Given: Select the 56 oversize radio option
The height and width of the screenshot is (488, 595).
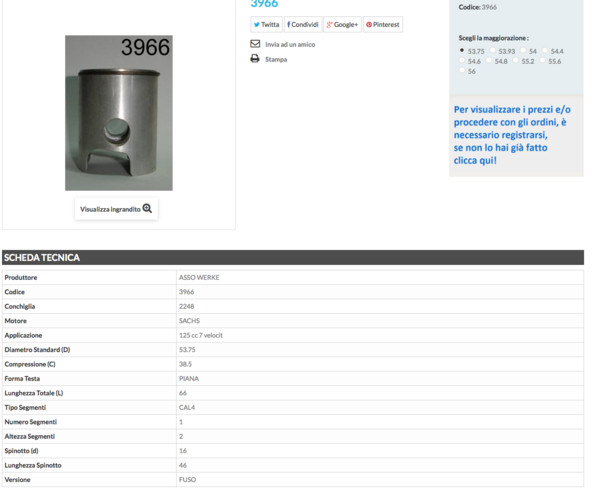Looking at the screenshot, I should pos(462,70).
